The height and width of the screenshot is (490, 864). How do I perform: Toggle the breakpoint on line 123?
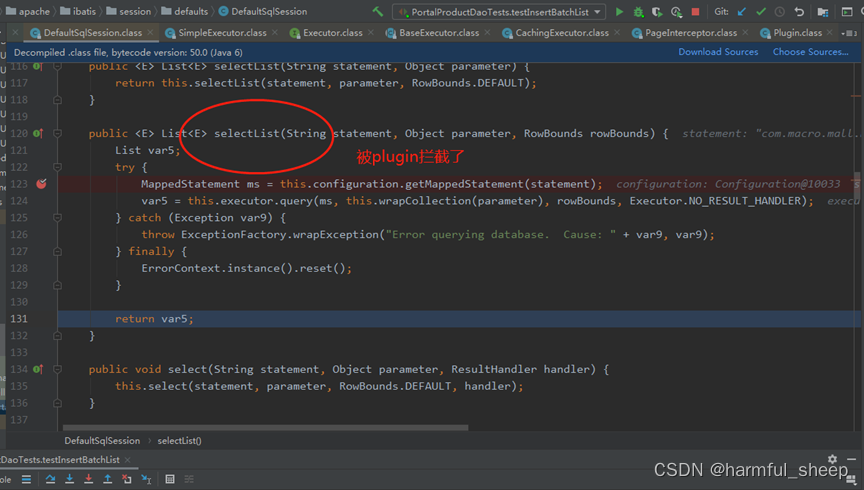click(x=41, y=184)
